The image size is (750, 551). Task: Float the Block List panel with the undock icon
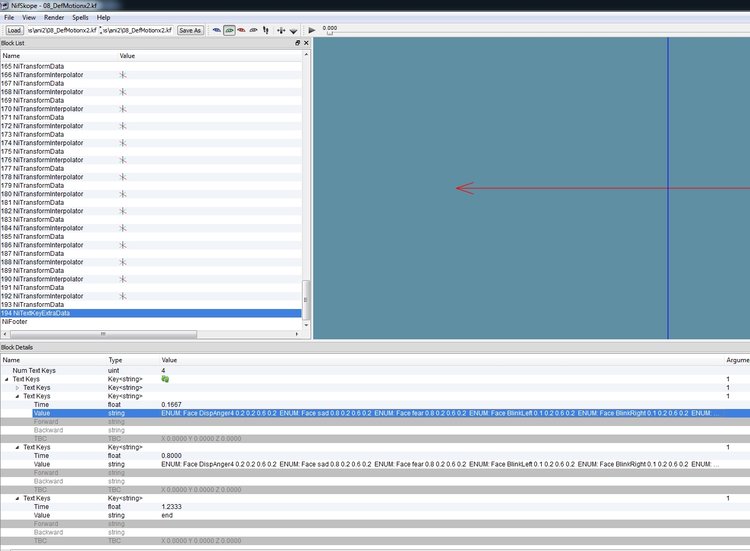pos(298,43)
